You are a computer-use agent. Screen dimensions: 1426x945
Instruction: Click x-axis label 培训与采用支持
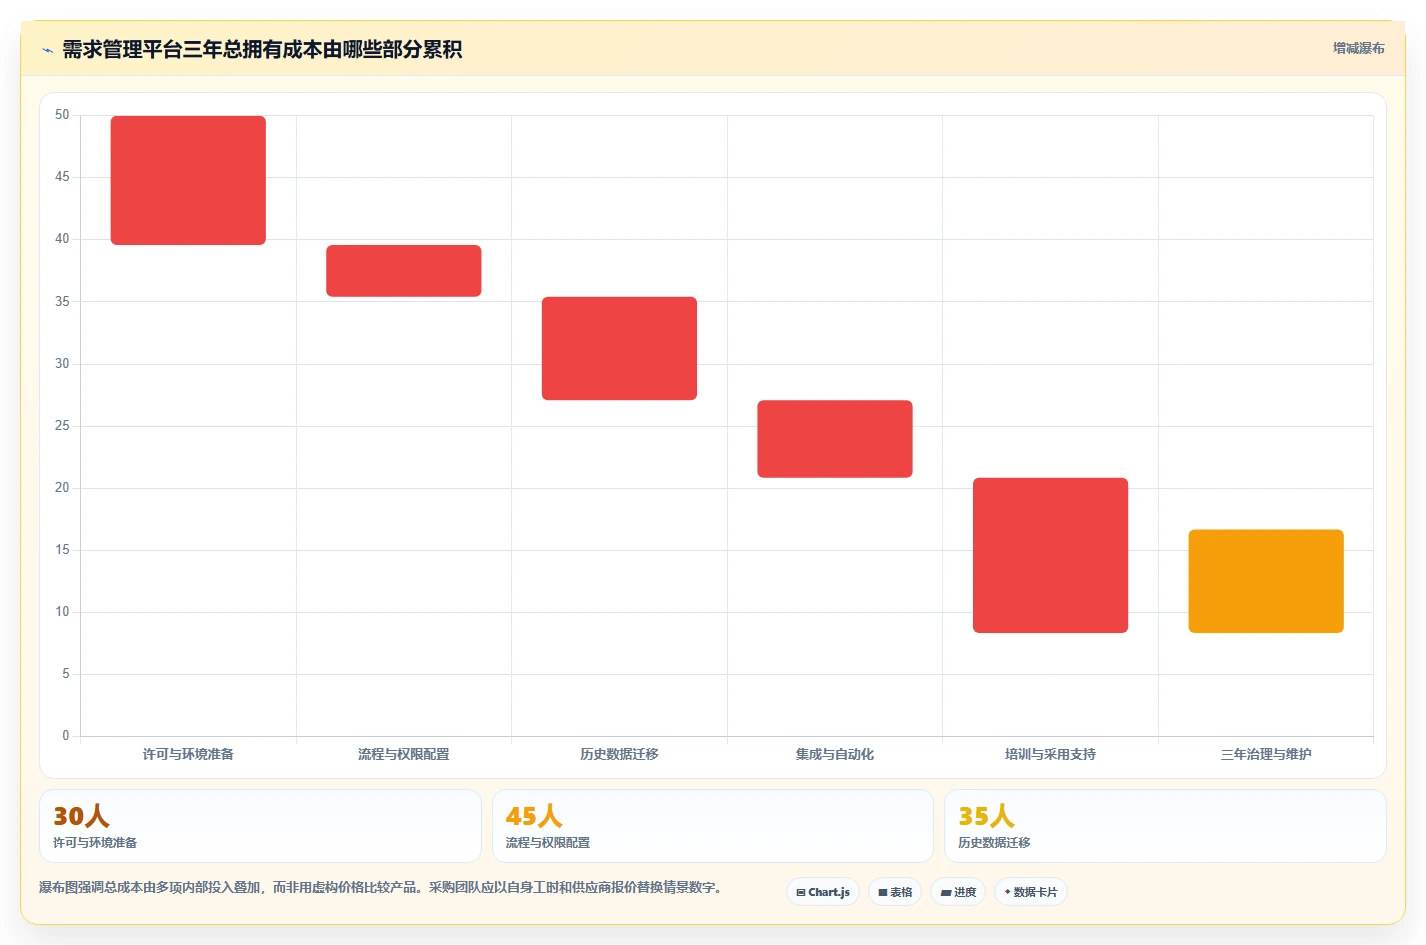point(1050,754)
